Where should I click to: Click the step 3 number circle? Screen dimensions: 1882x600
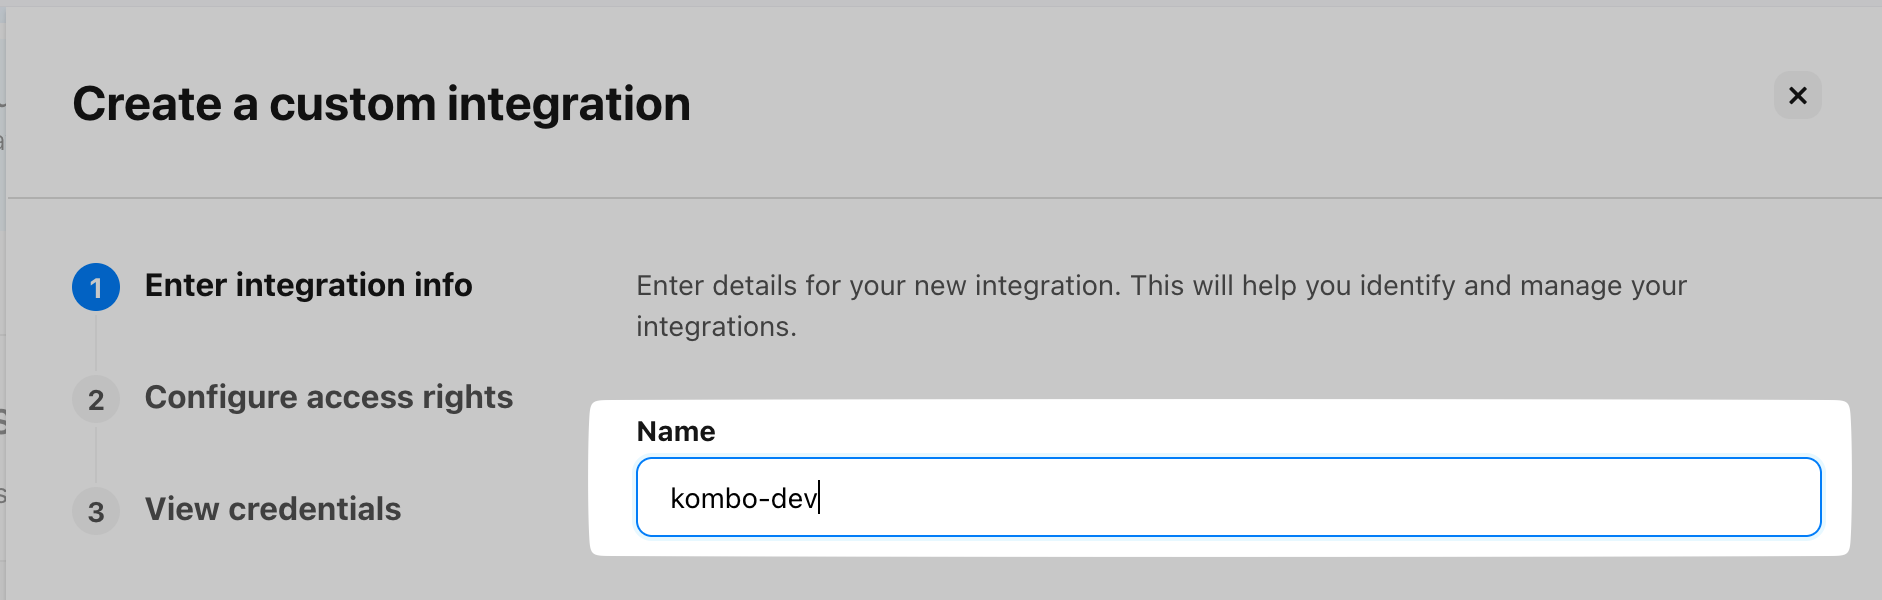96,512
